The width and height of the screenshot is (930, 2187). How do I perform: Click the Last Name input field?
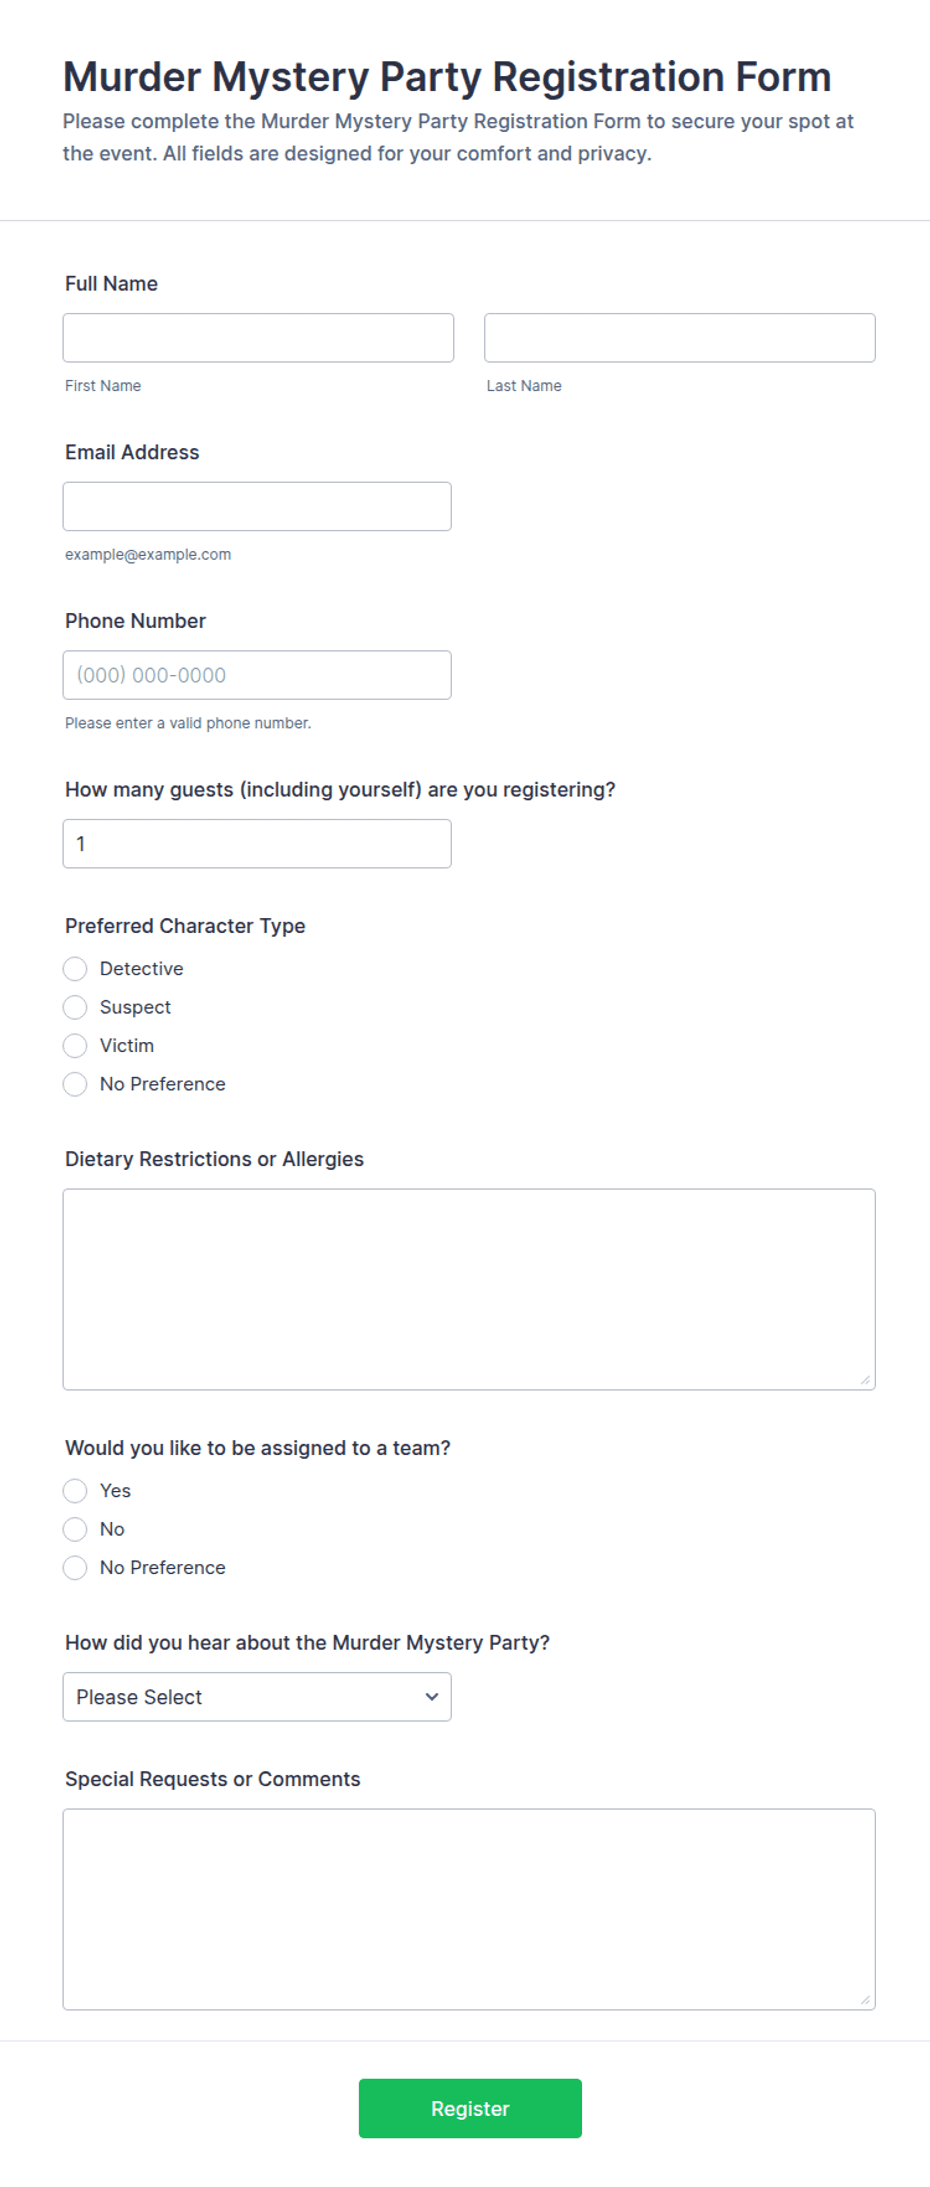click(680, 338)
